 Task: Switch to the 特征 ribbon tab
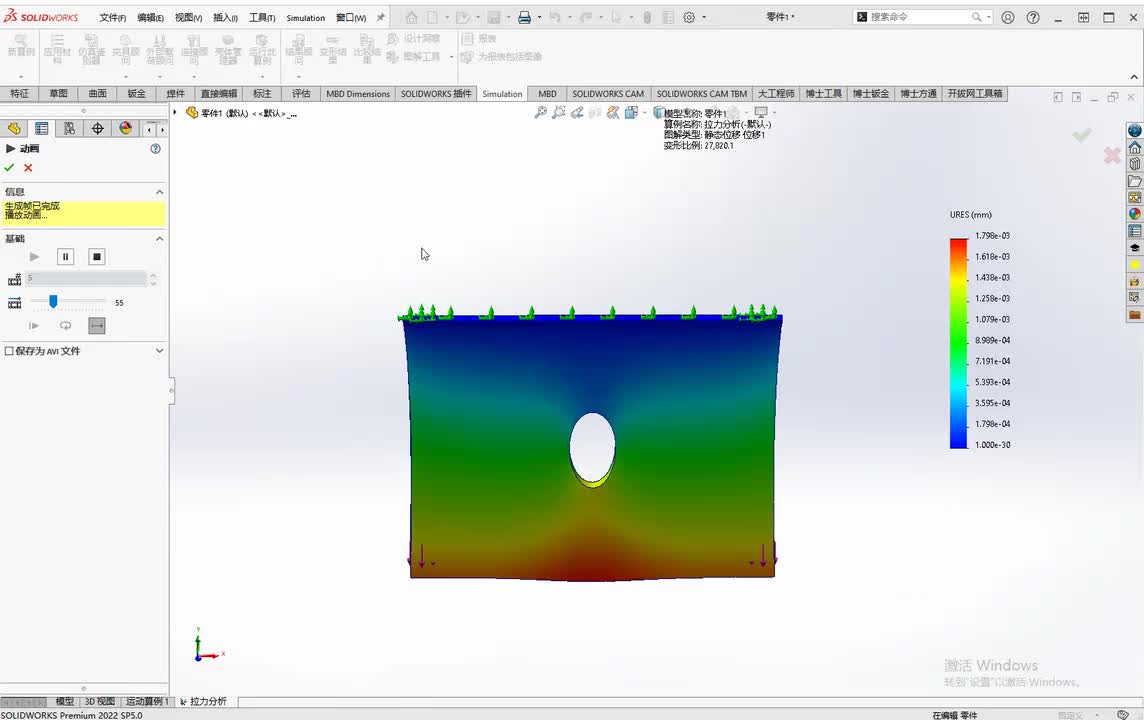pos(20,93)
